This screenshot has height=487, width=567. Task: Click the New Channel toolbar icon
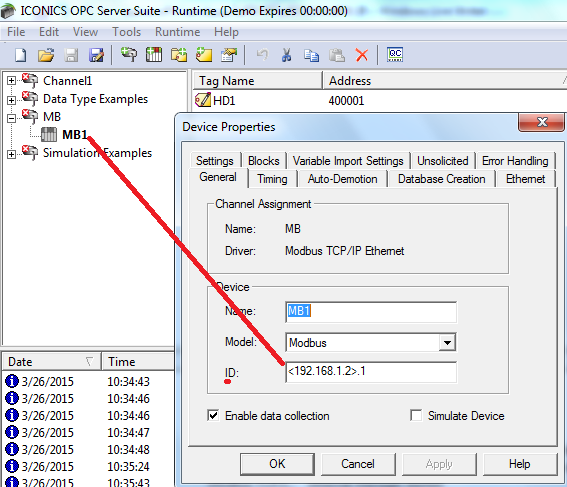[x=128, y=55]
